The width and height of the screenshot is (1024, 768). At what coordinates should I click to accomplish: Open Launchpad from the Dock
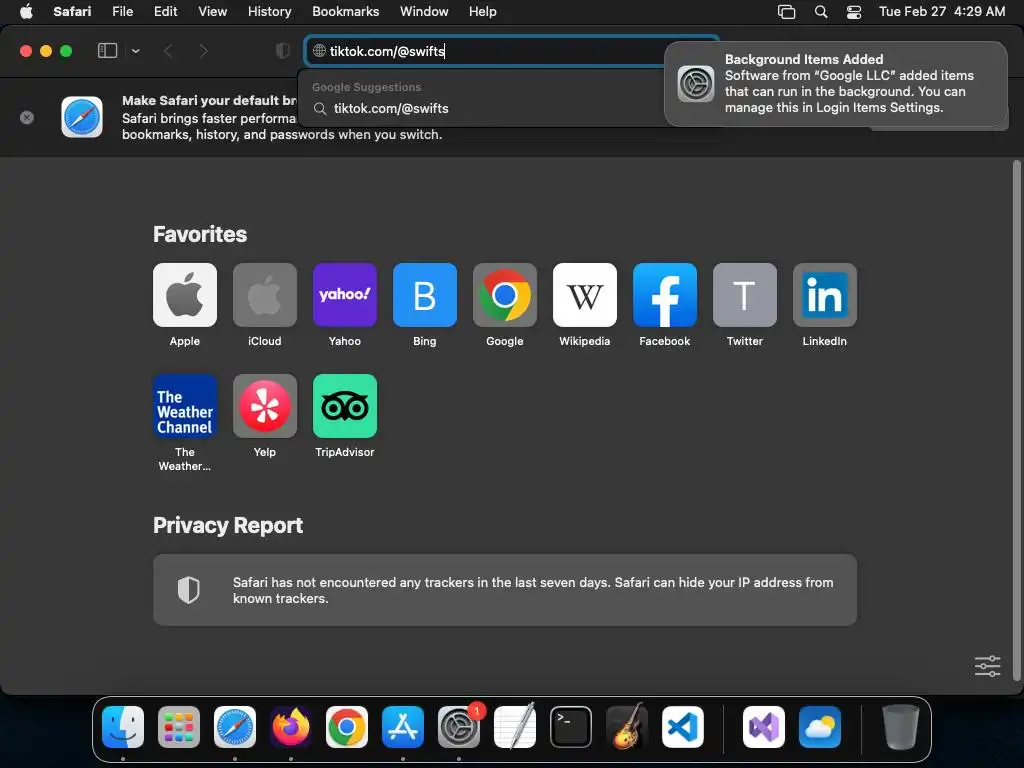click(179, 727)
